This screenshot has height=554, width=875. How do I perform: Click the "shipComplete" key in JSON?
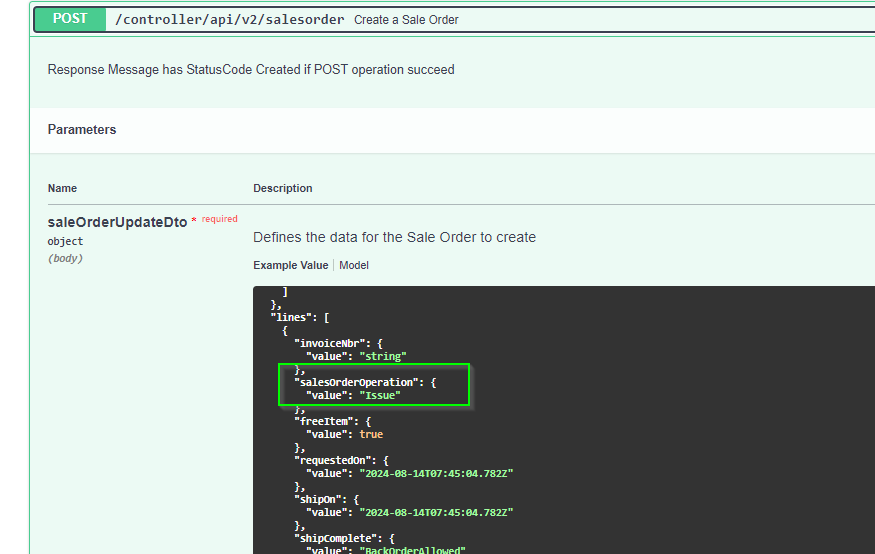click(x=337, y=538)
